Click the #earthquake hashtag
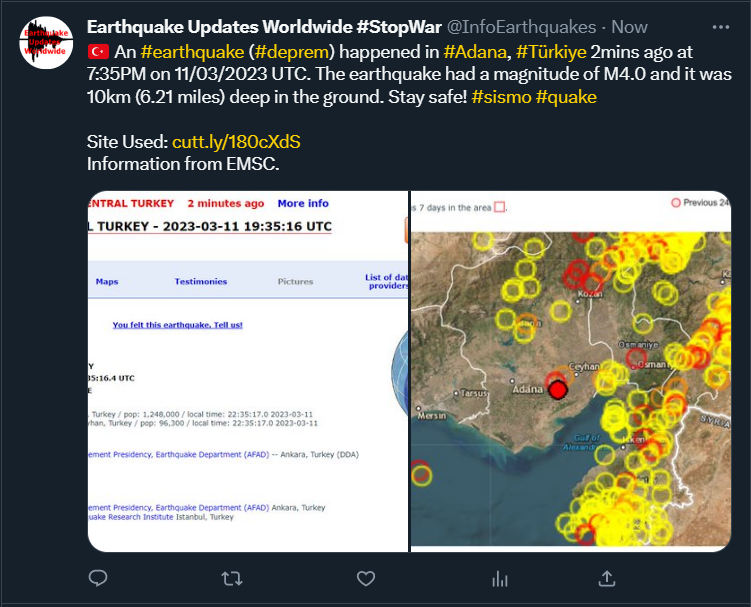The image size is (751, 607). point(190,51)
